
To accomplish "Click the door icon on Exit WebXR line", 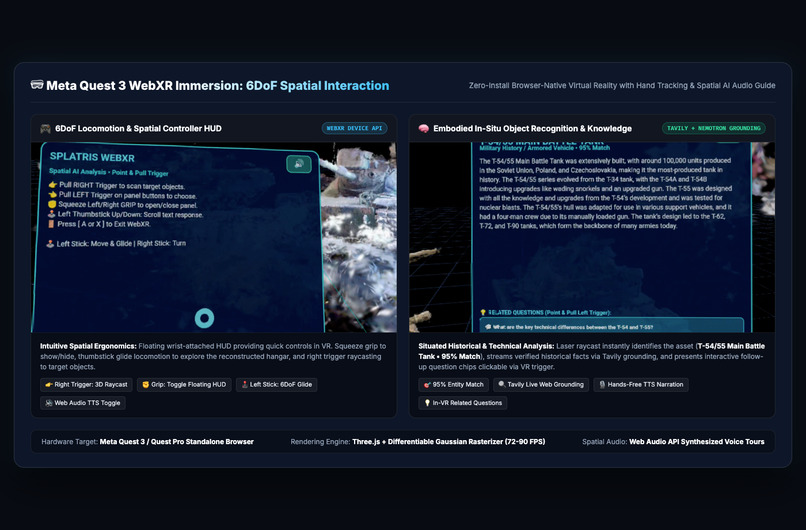I will pyautogui.click(x=51, y=224).
